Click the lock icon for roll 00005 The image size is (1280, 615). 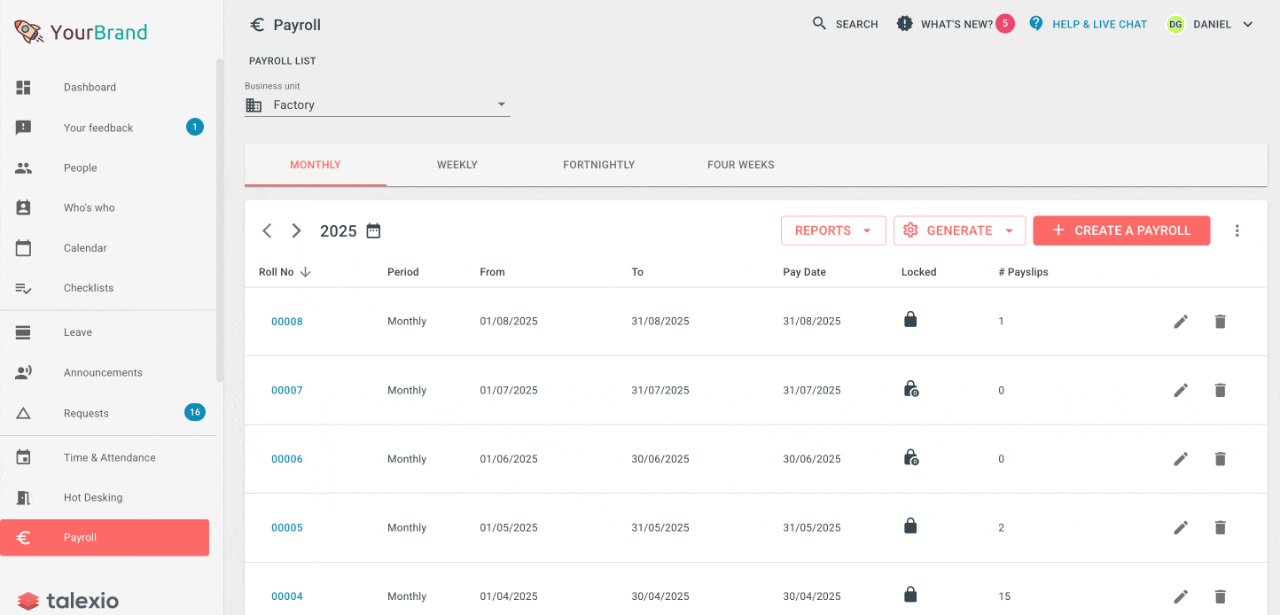pos(910,526)
